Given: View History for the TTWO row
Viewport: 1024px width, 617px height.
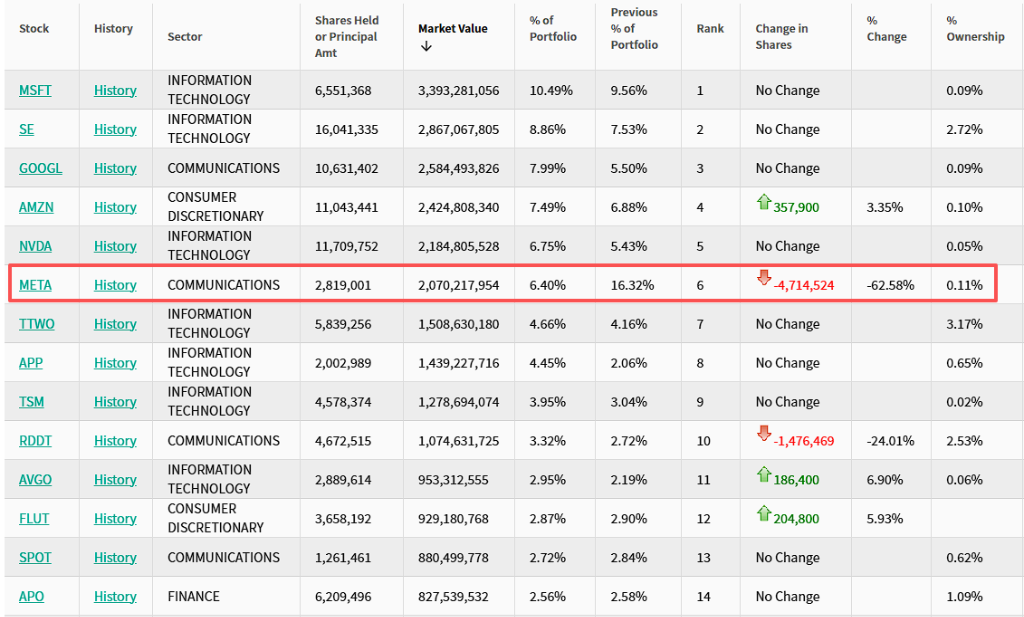Looking at the screenshot, I should tap(115, 324).
